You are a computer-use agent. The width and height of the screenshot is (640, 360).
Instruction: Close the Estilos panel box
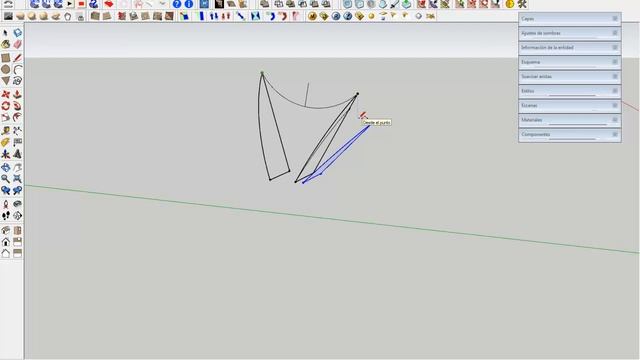coord(615,91)
